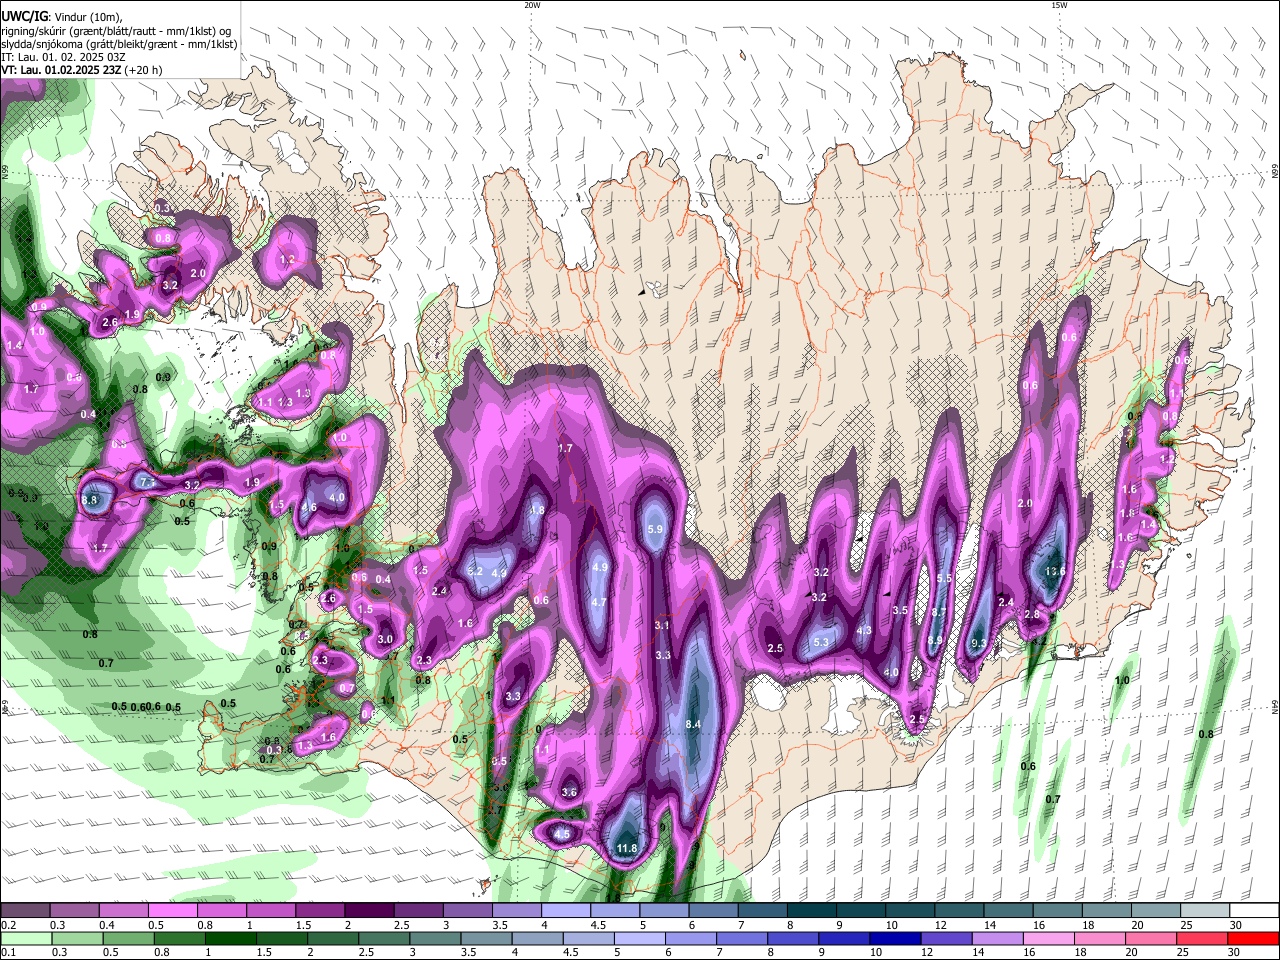The height and width of the screenshot is (960, 1280).
Task: Click the 5.5 precipitation label
Action: click(x=943, y=578)
